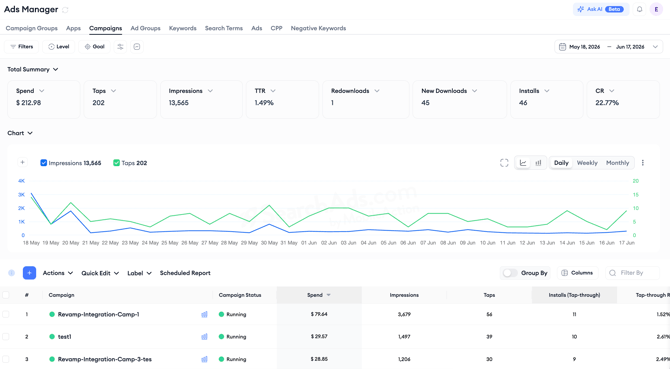The image size is (670, 369).
Task: Open the Ad Groups tab
Action: pyautogui.click(x=145, y=28)
